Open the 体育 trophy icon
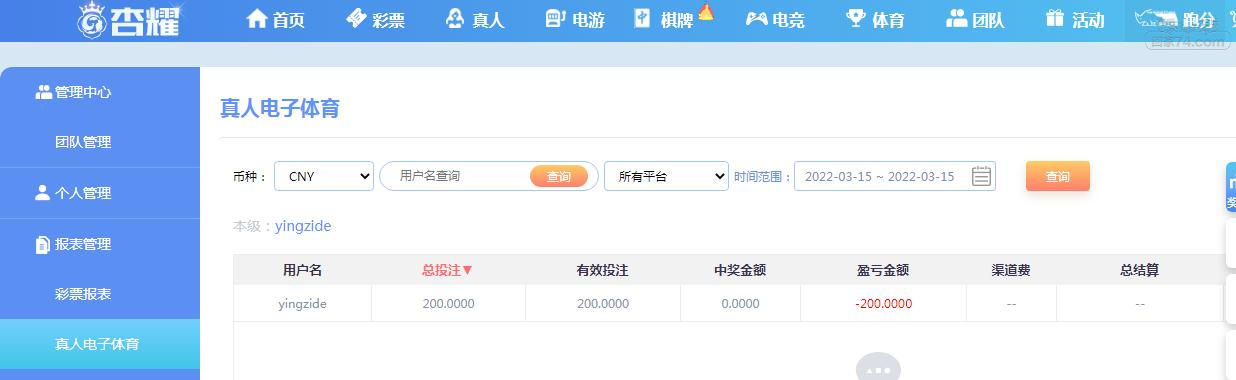 [855, 18]
